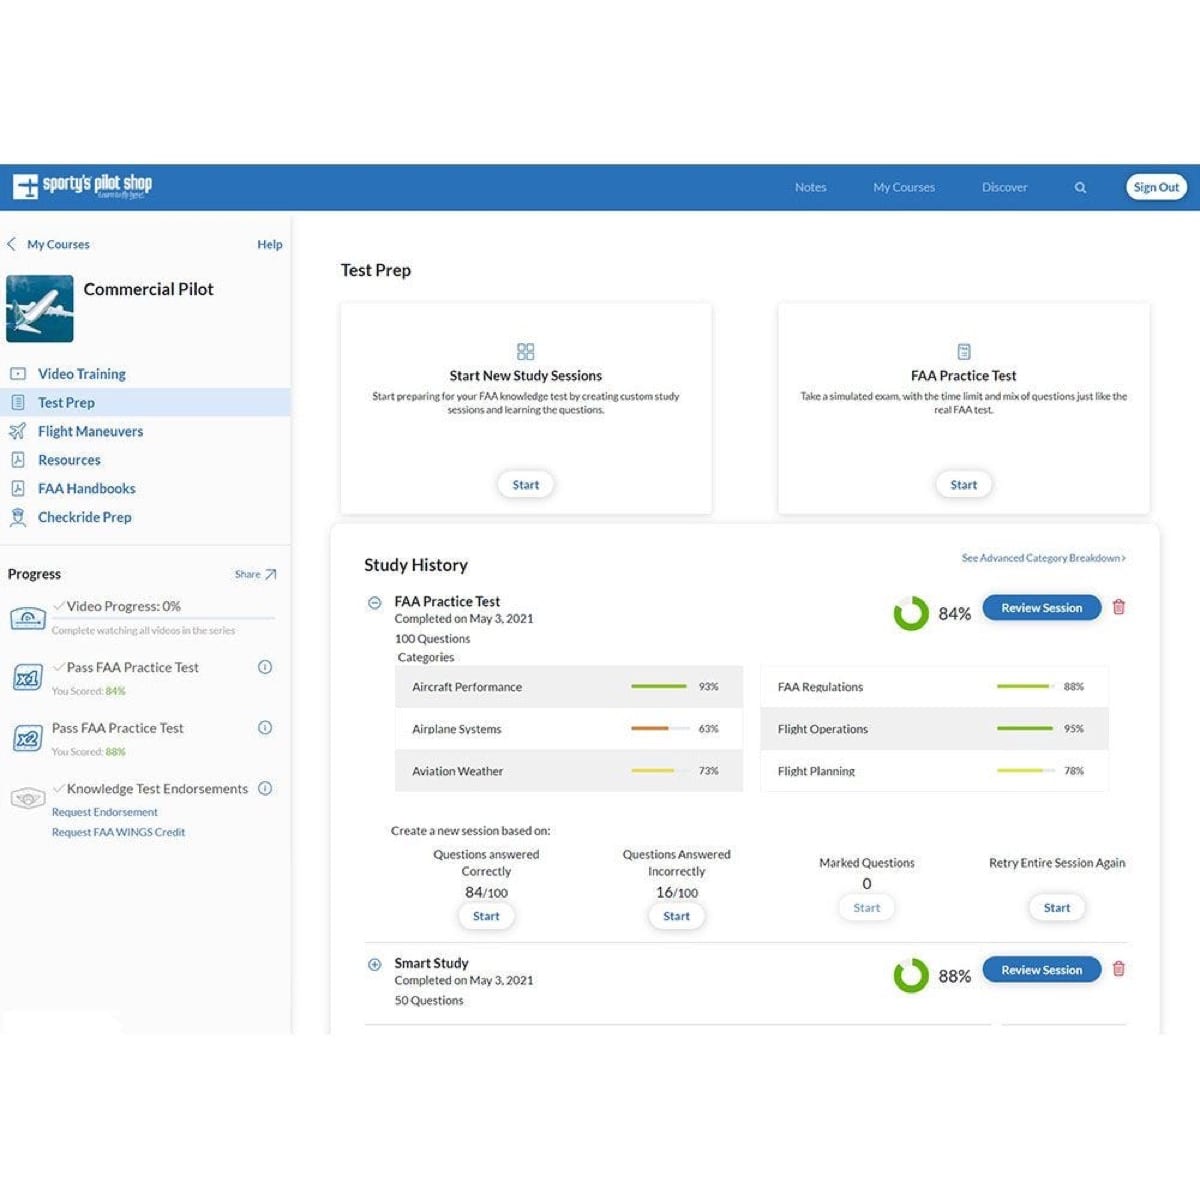Open info icon for first Pass FAA Practice Test

click(x=265, y=667)
